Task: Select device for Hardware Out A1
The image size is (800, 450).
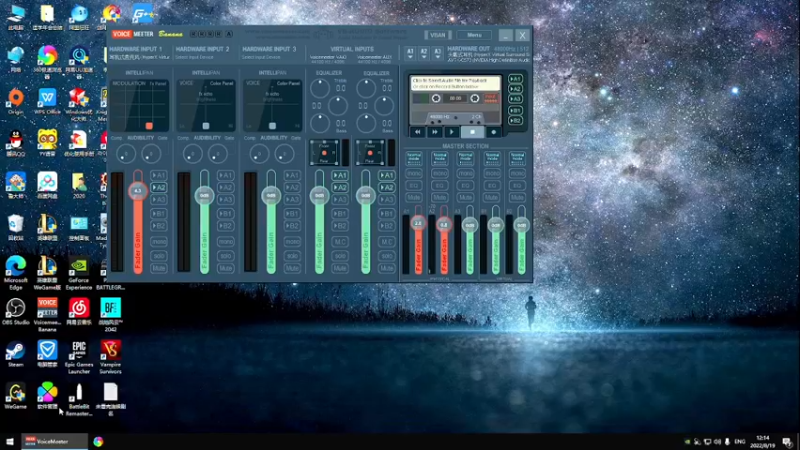Action: click(410, 53)
